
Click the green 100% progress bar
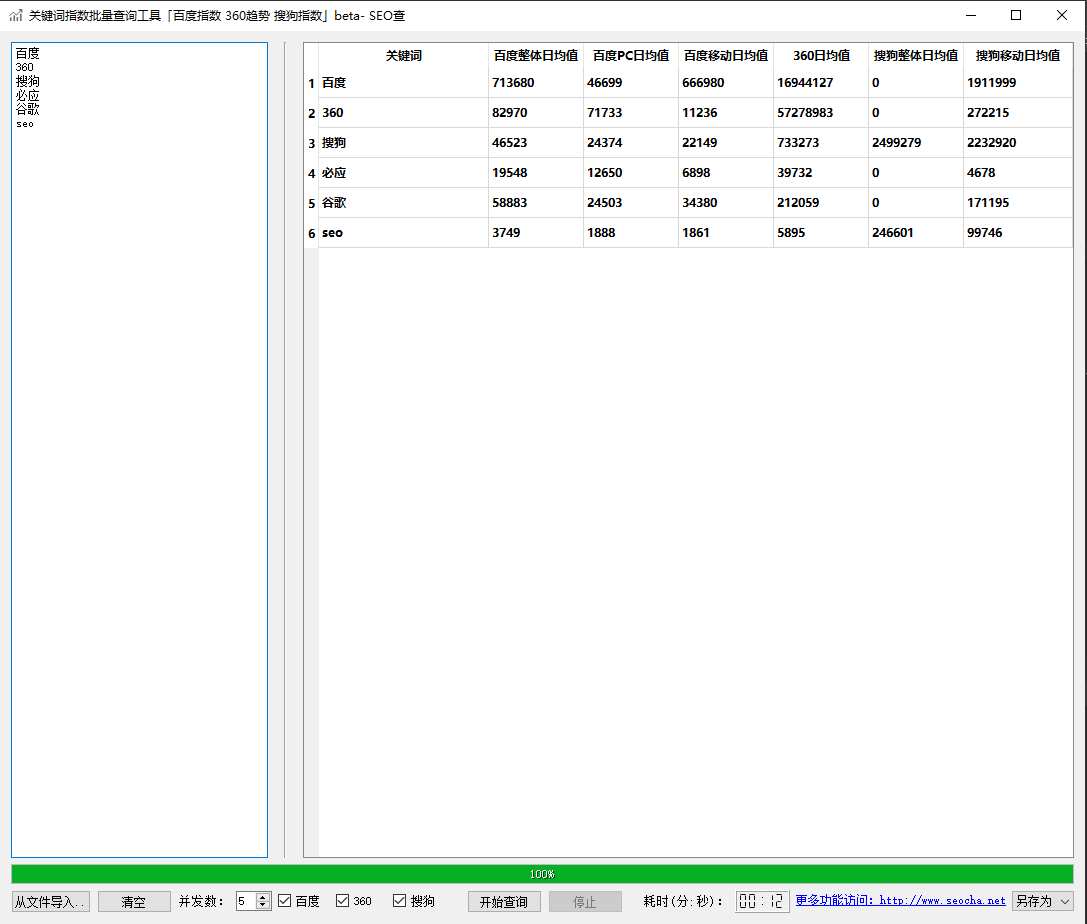tap(542, 874)
